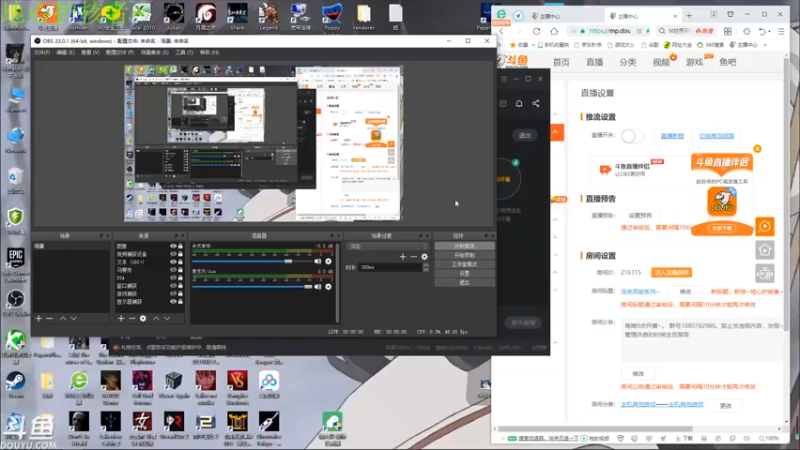Click the 时长 duration spinner arrows
Screen dimensions: 800x450
426,267
